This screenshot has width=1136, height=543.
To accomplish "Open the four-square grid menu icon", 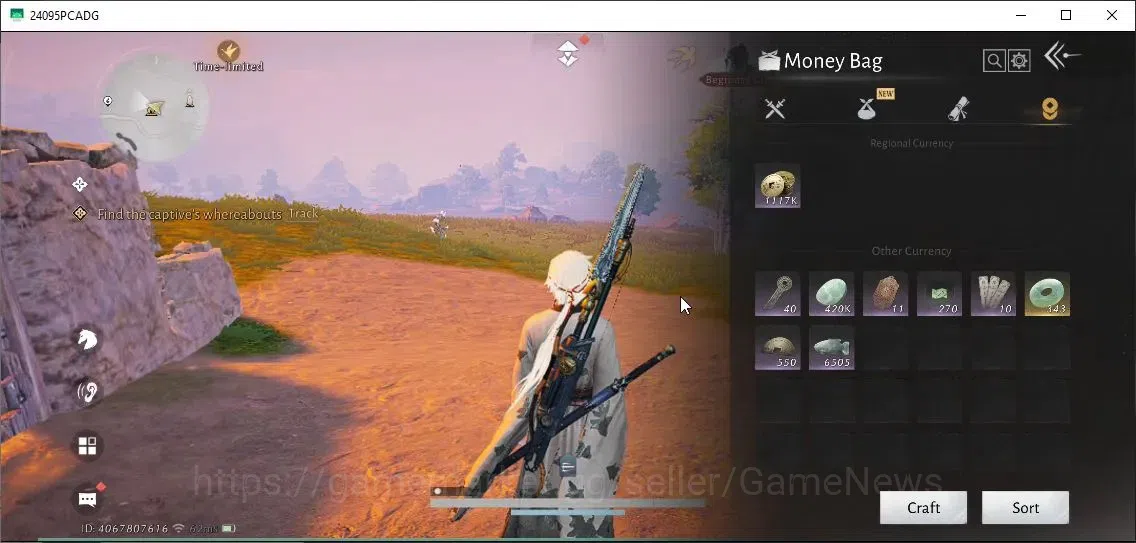I will (87, 446).
